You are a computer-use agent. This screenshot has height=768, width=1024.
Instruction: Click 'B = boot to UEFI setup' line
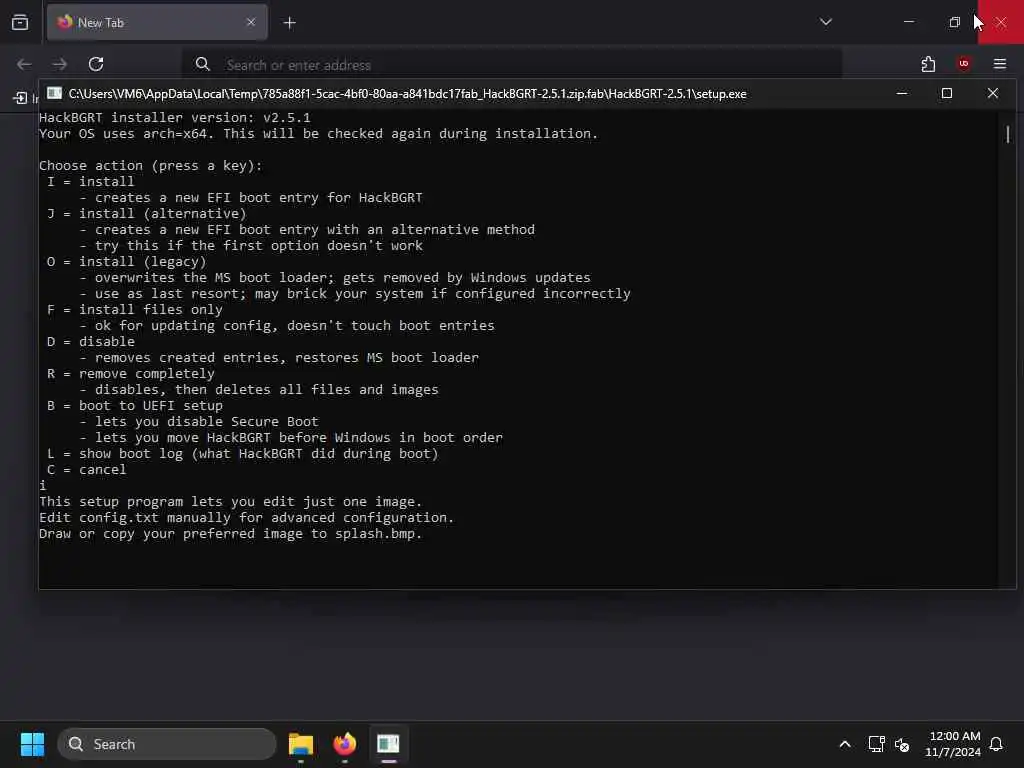[x=135, y=406]
